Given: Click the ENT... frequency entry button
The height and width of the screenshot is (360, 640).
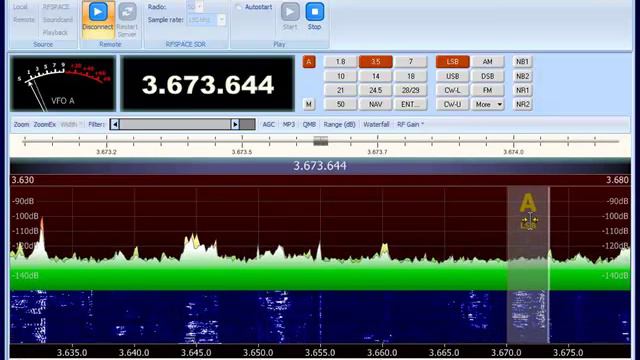Looking at the screenshot, I should tap(411, 104).
